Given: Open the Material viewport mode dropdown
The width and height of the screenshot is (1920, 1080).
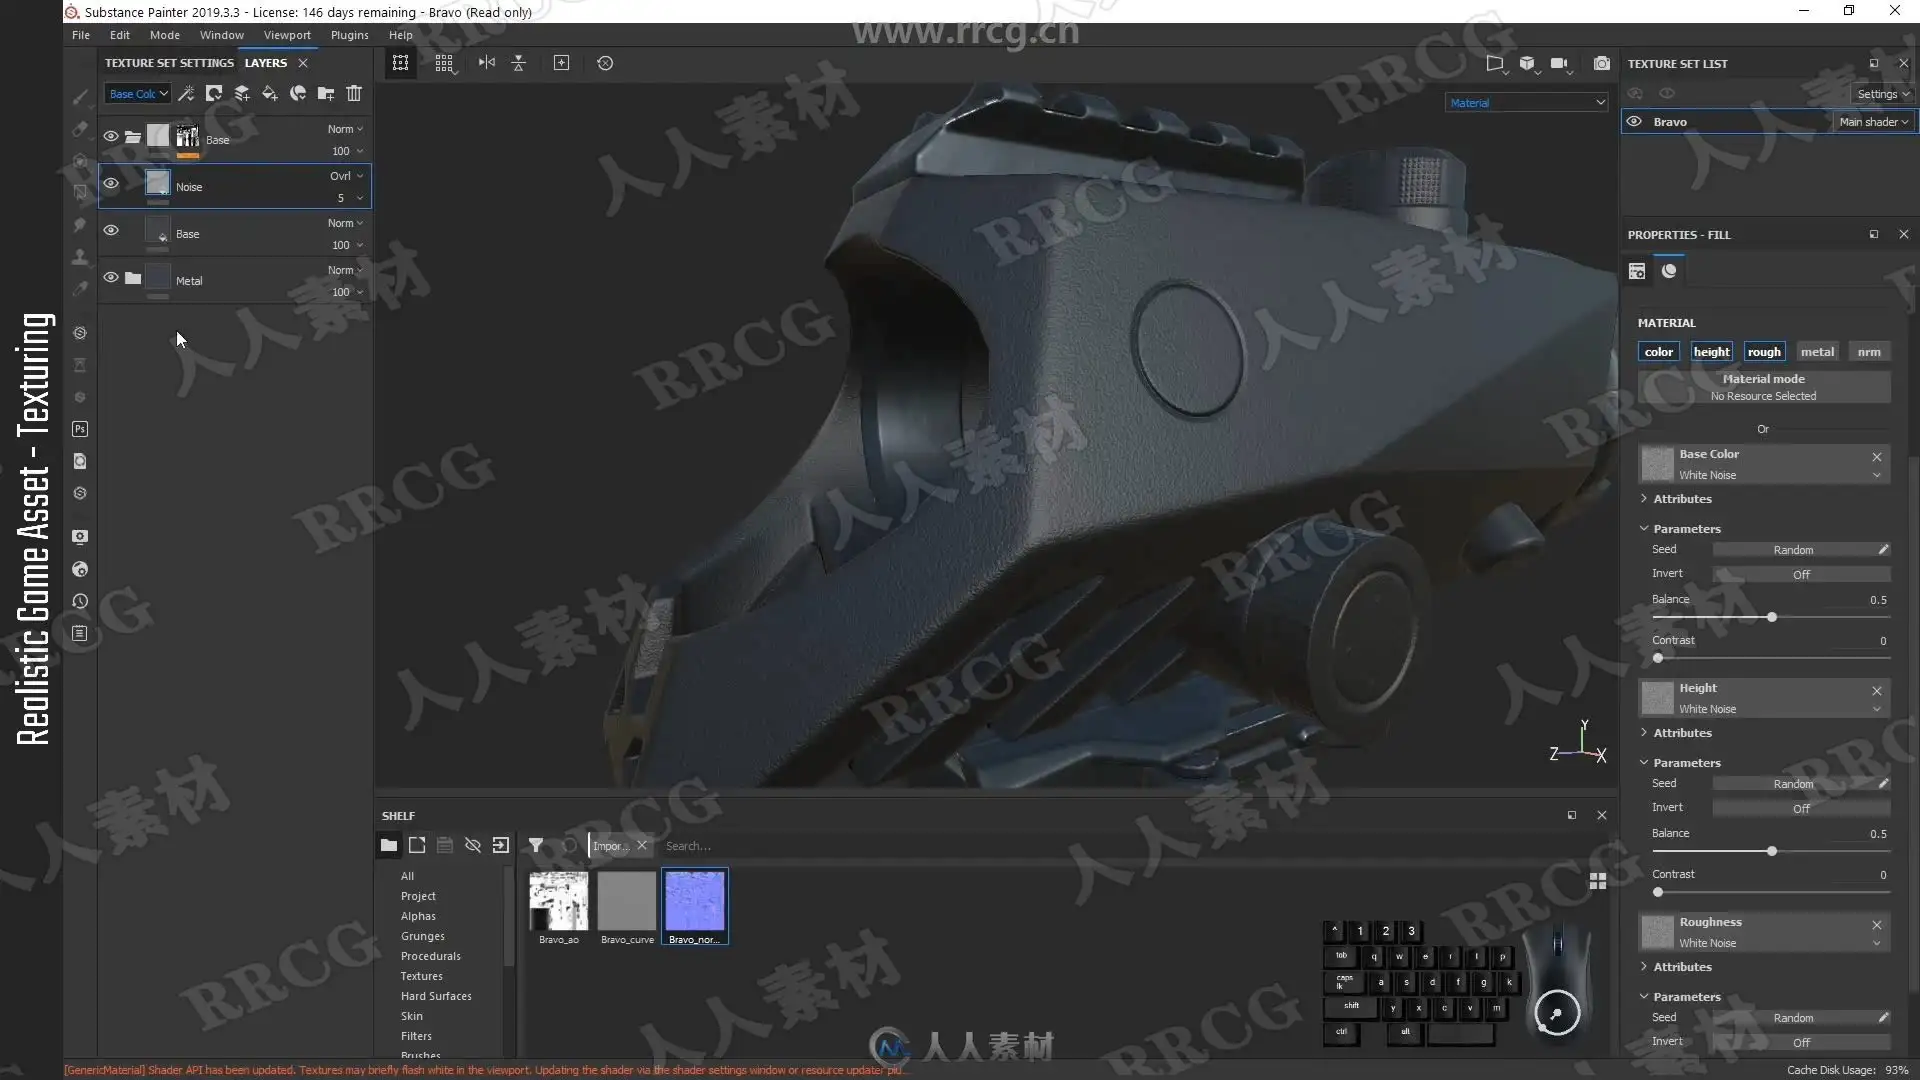Looking at the screenshot, I should click(1526, 103).
